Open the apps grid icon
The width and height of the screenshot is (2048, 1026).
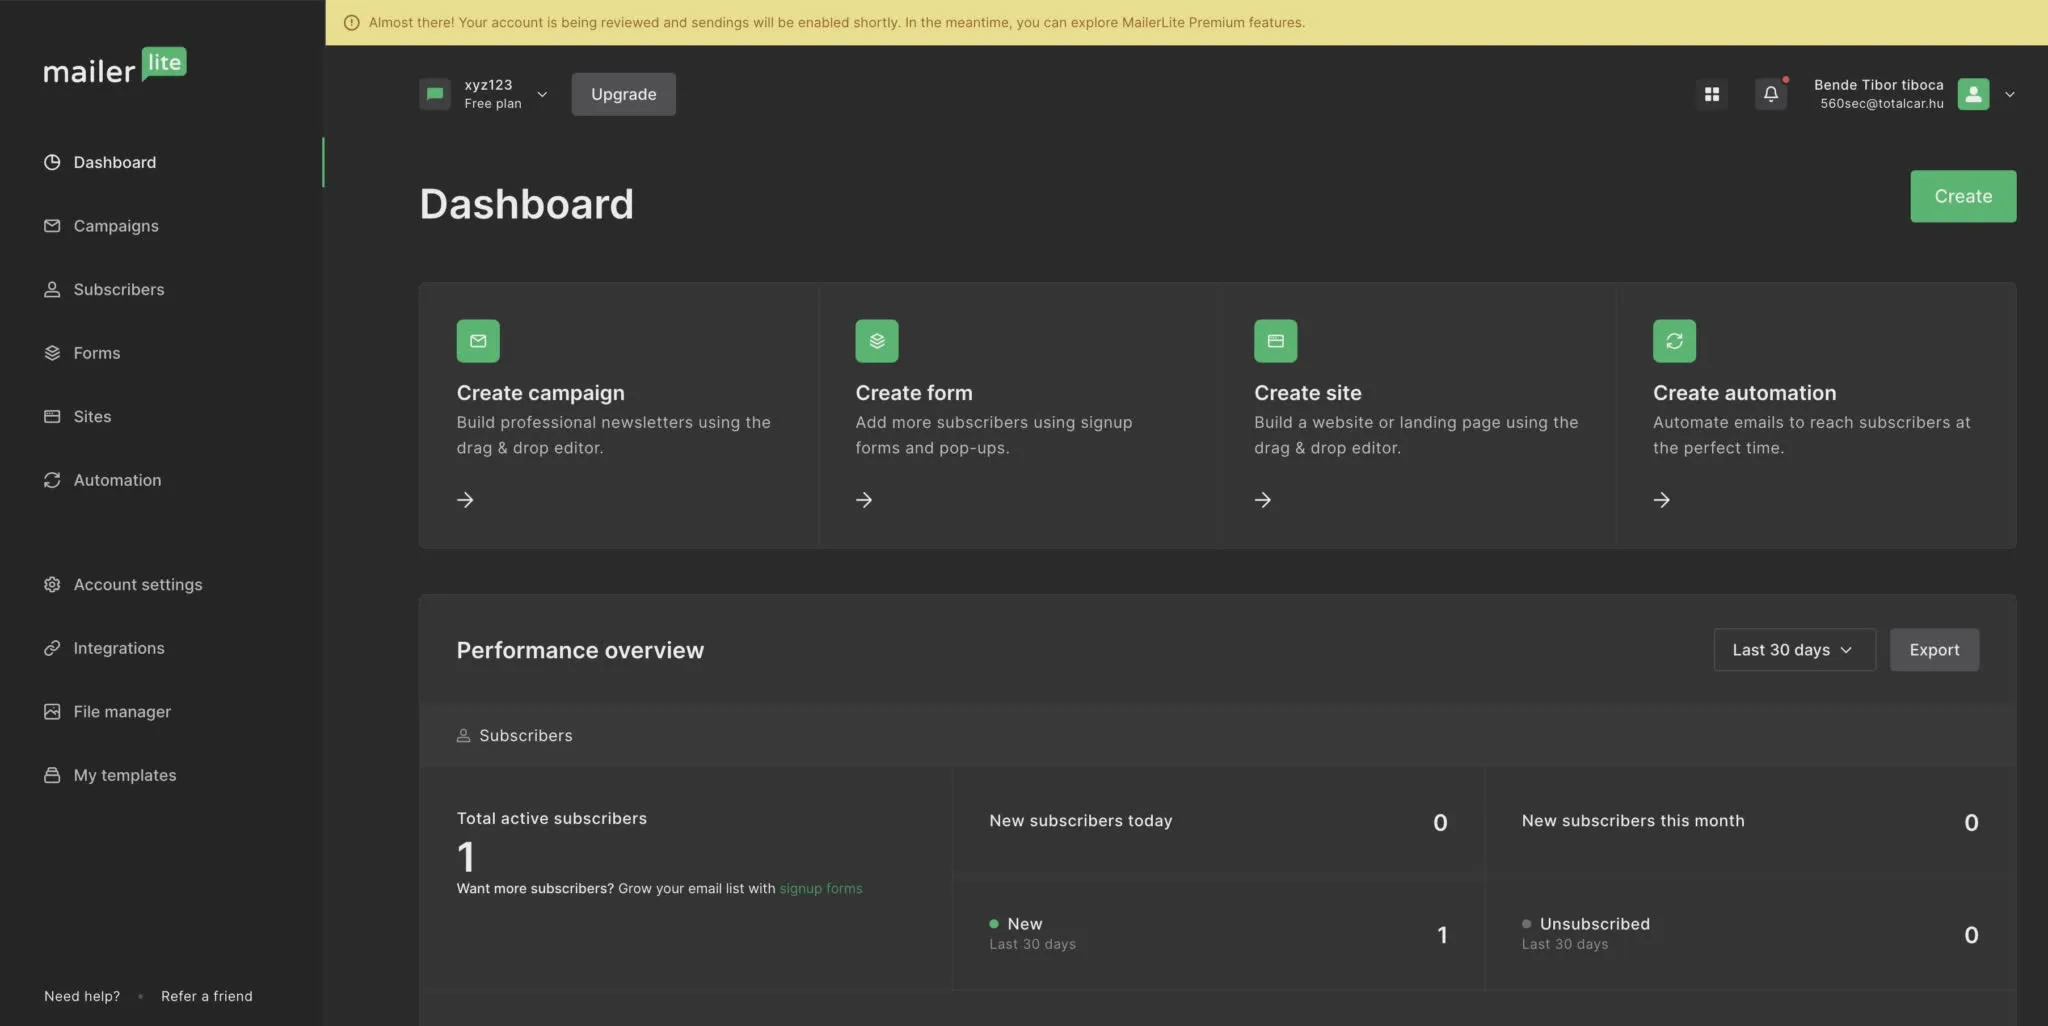click(1711, 94)
